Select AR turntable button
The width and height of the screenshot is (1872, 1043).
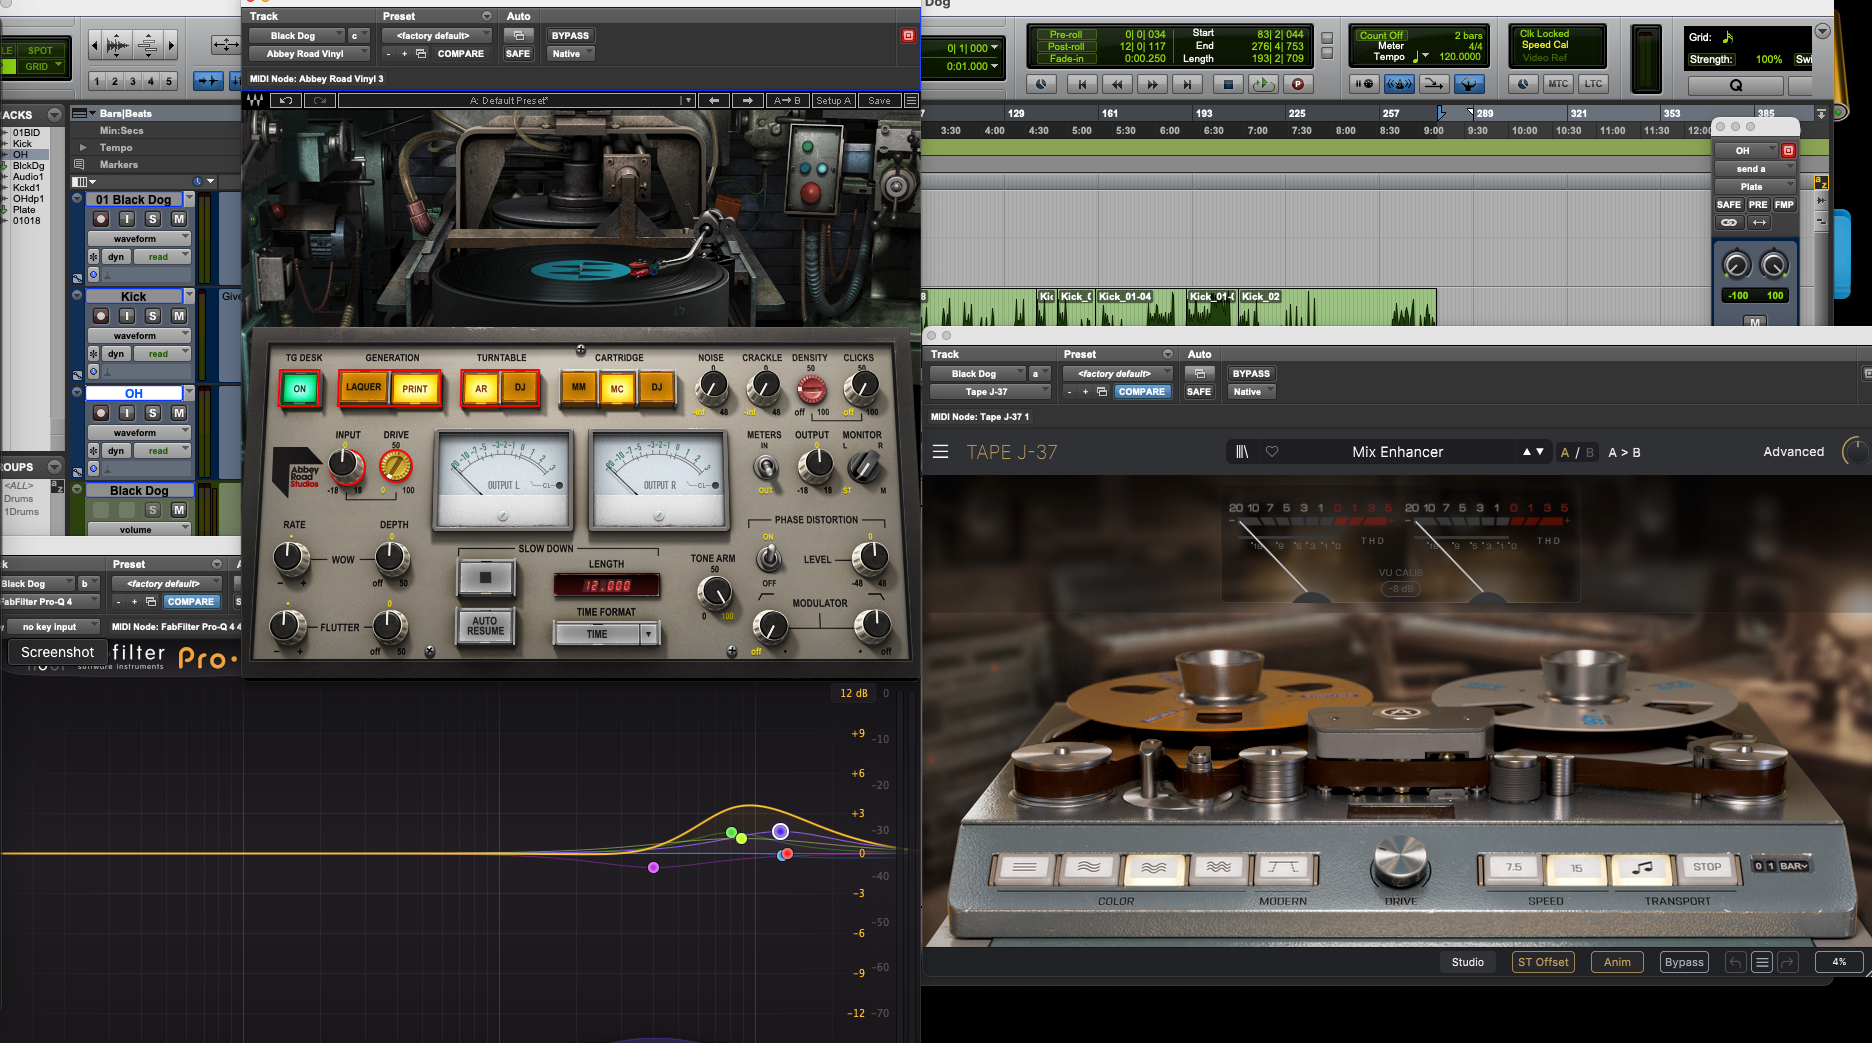481,389
